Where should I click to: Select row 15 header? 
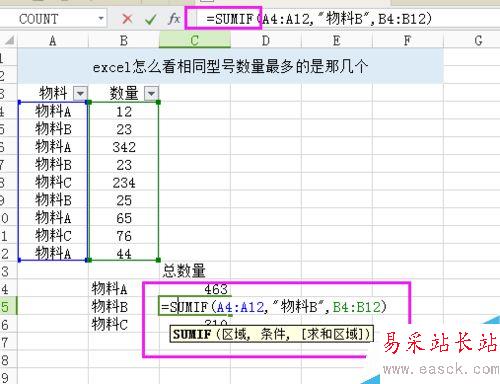point(8,306)
